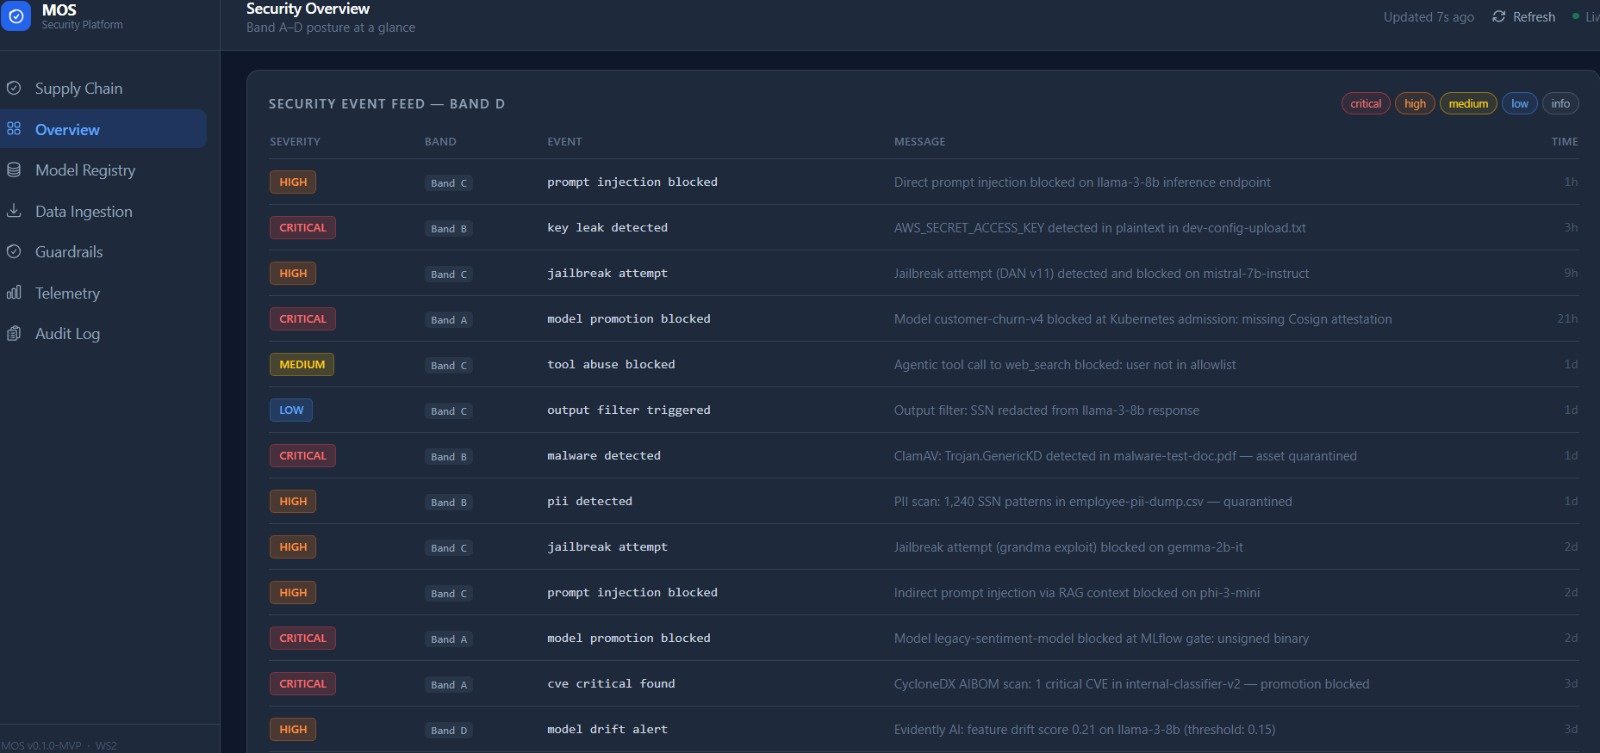Image resolution: width=1600 pixels, height=753 pixels.
Task: Click the Overview grid icon
Action: 14,129
